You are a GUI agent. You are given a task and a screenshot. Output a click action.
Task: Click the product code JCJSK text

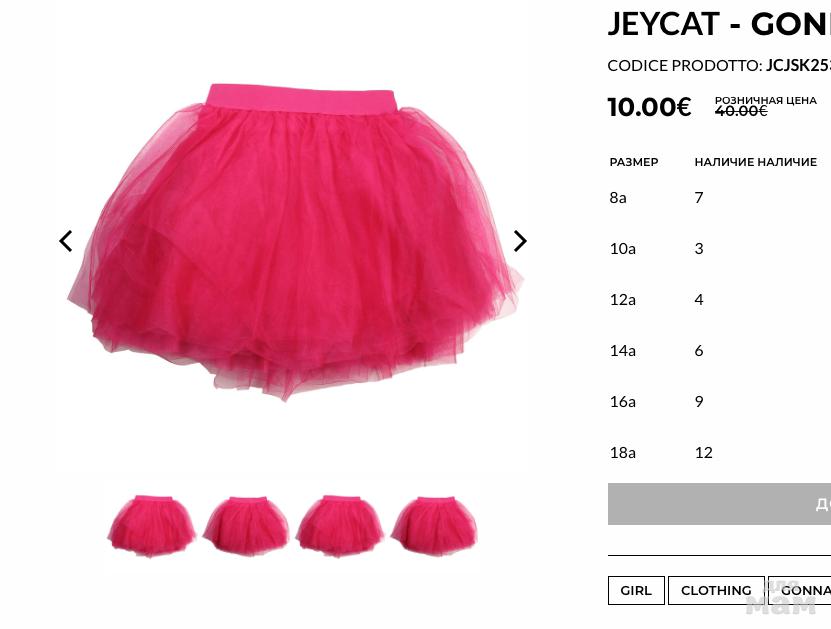click(x=798, y=65)
